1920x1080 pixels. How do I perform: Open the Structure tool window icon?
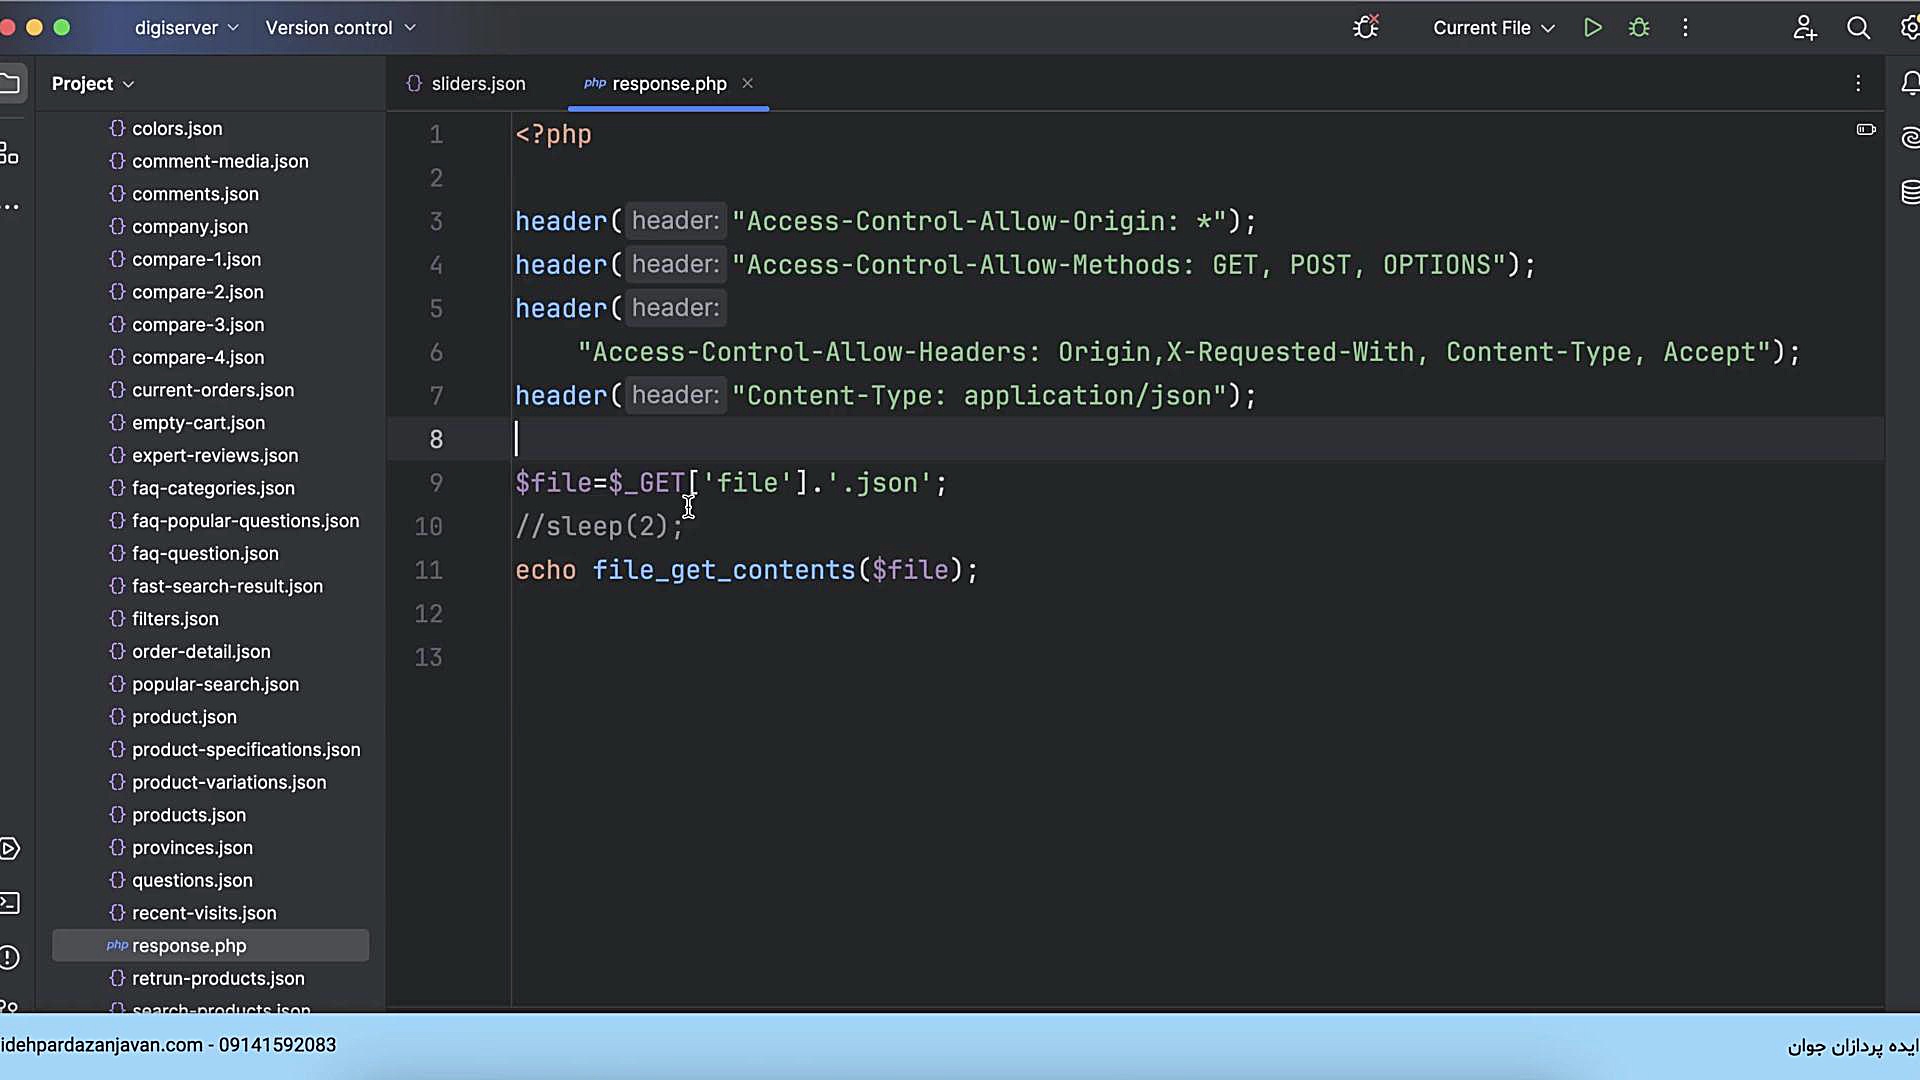click(10, 153)
